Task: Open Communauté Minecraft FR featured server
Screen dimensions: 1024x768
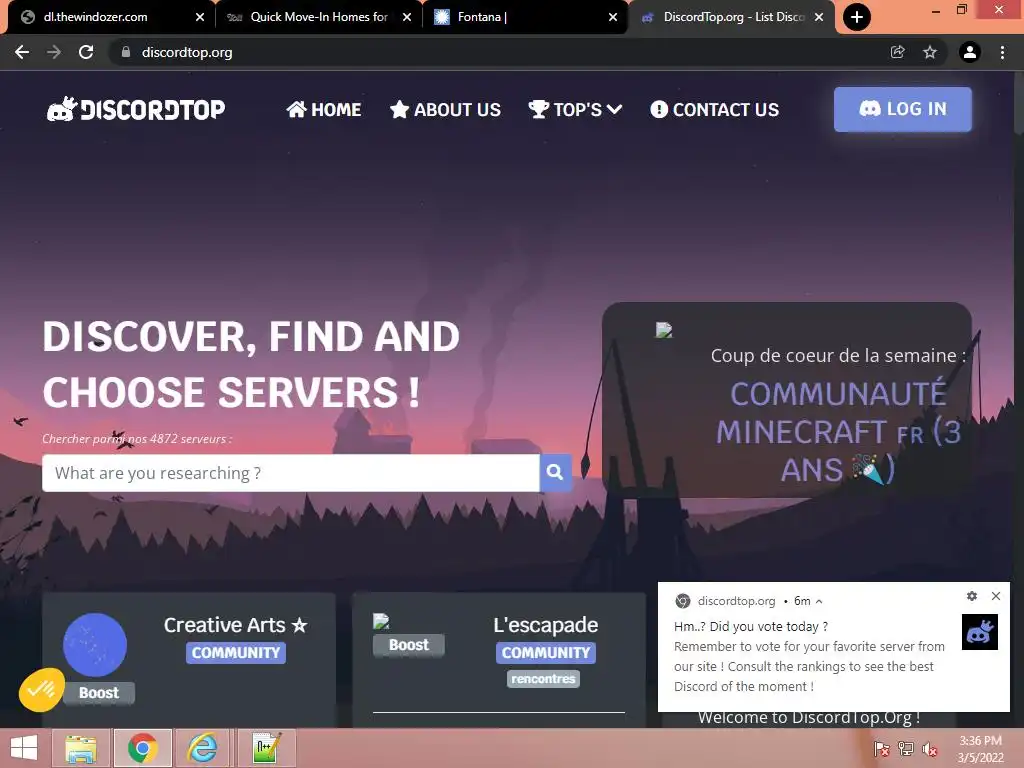Action: click(838, 432)
